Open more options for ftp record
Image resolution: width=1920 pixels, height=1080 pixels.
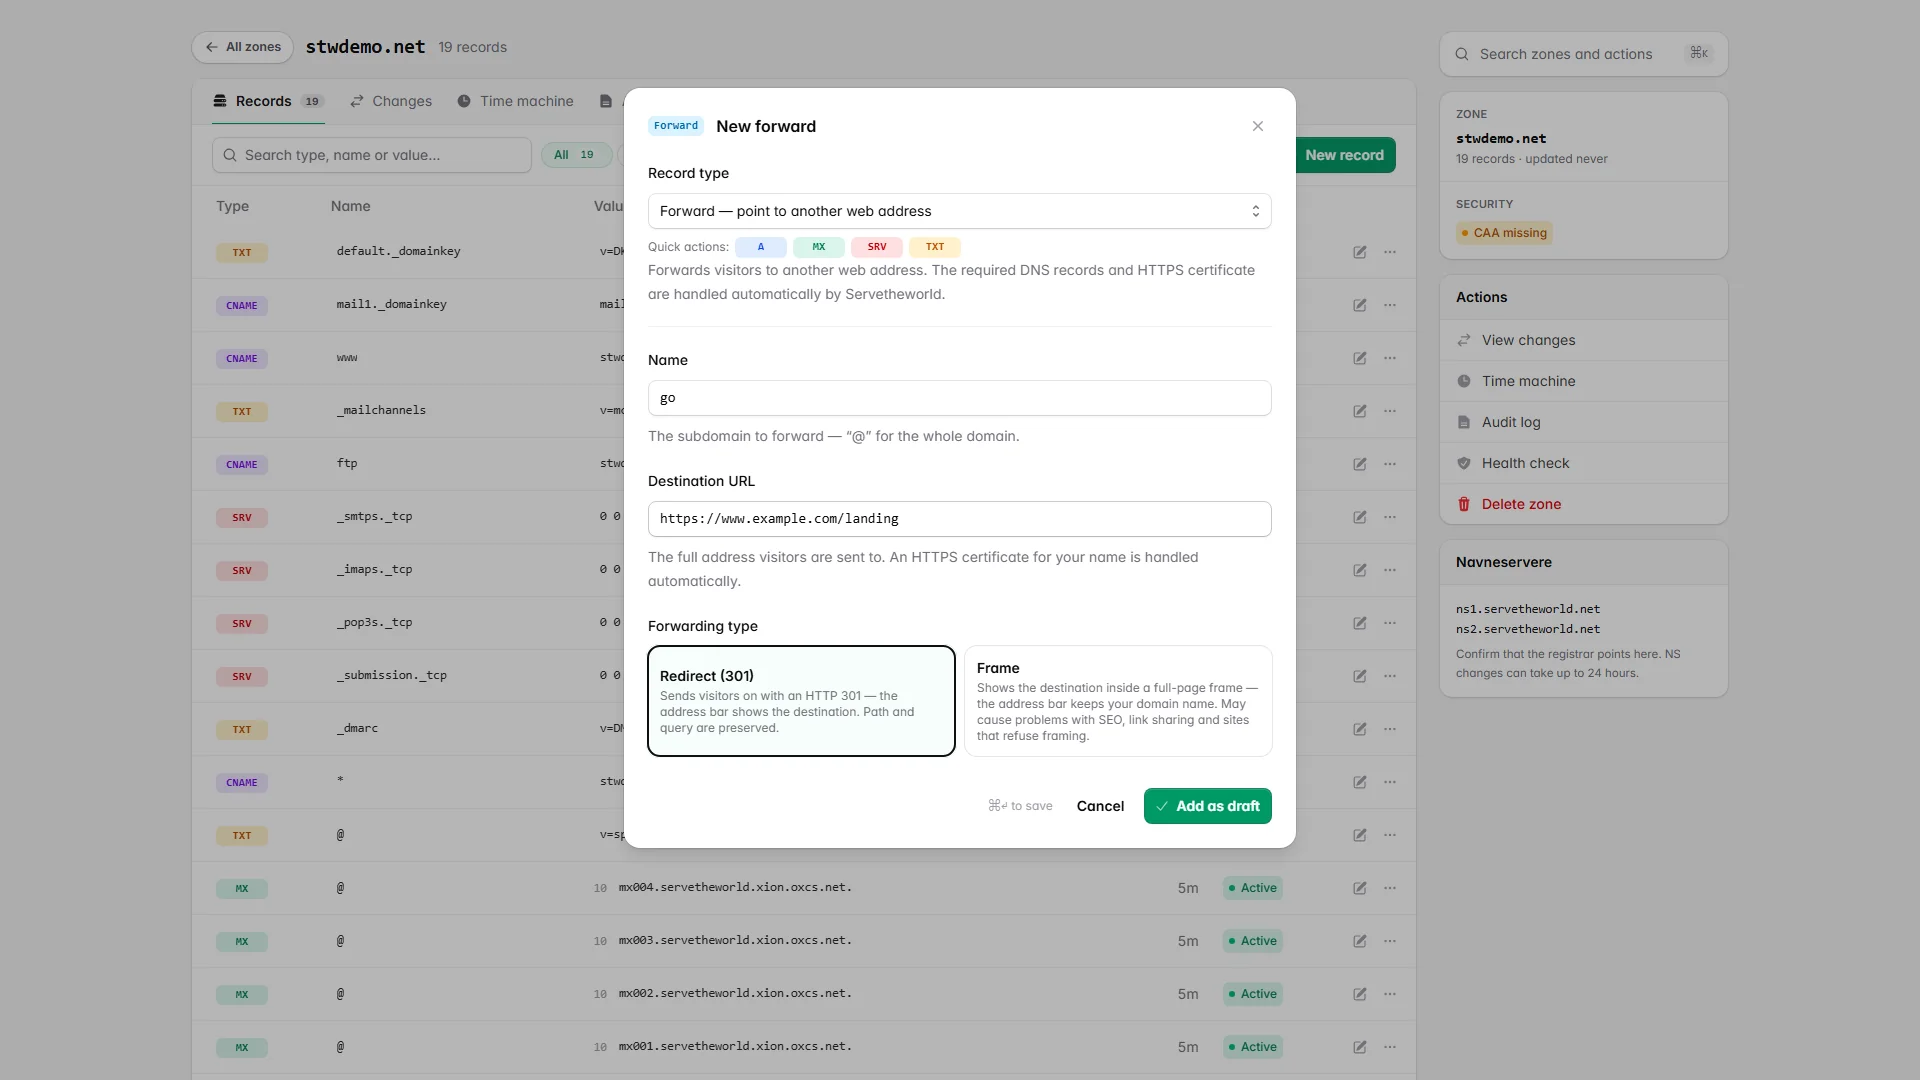1389,464
